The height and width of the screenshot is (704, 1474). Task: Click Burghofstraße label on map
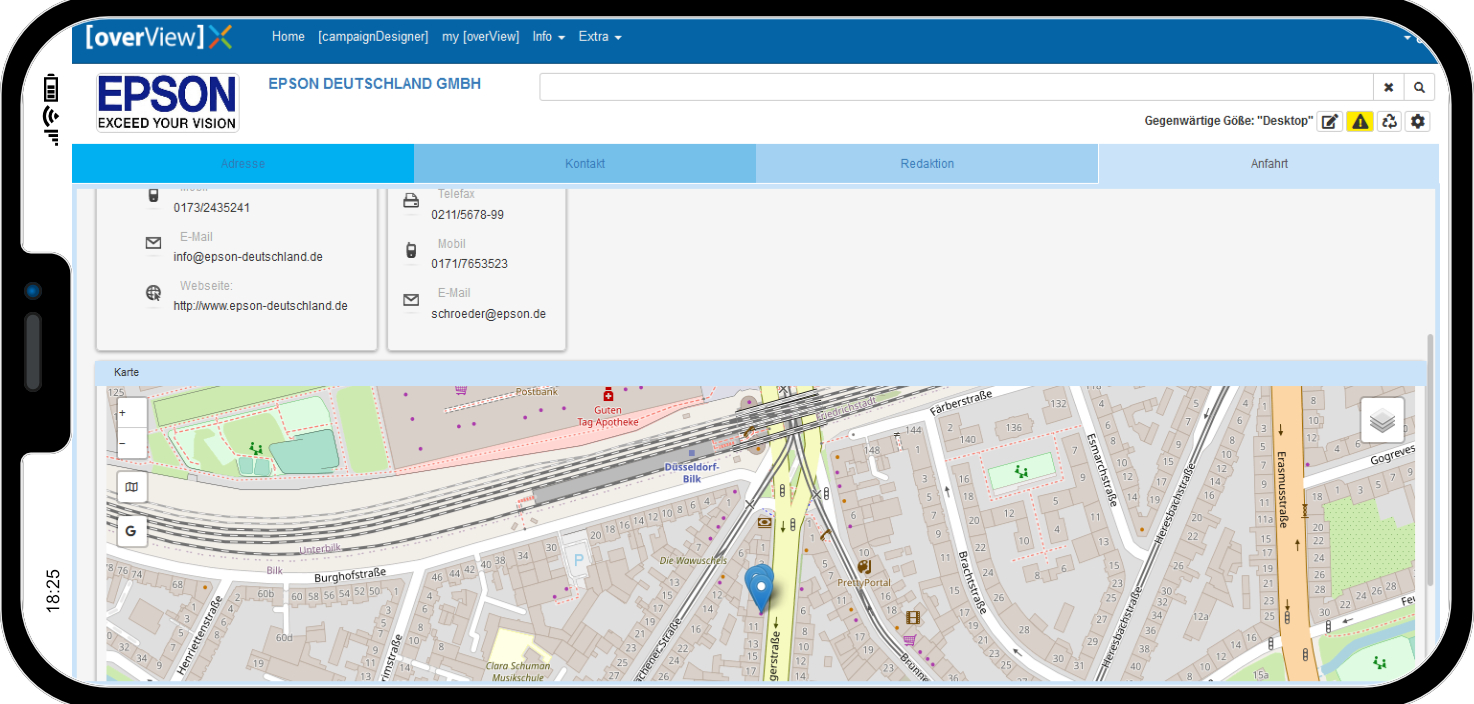coord(350,578)
